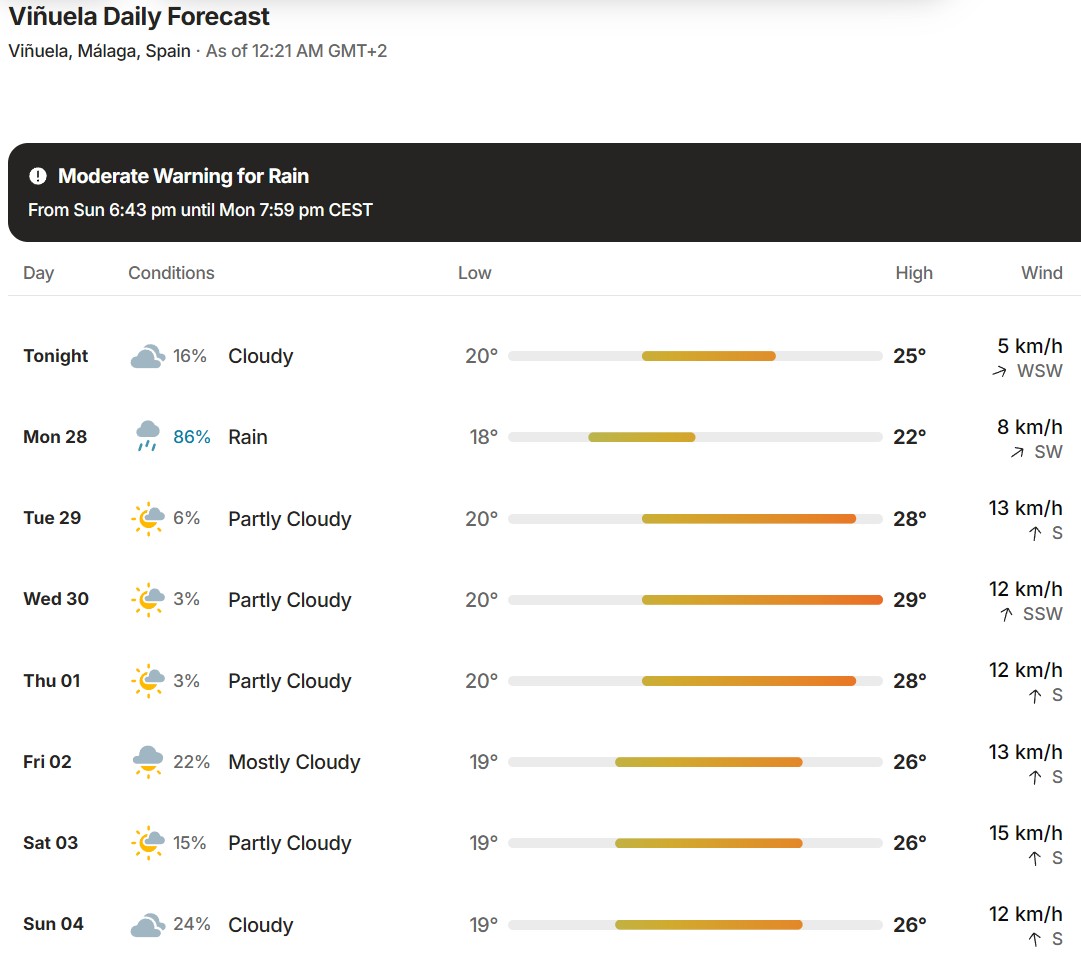Screen dimensions: 1081x966
Task: Click the mostly cloudy icon for Fri 02
Action: [x=148, y=762]
